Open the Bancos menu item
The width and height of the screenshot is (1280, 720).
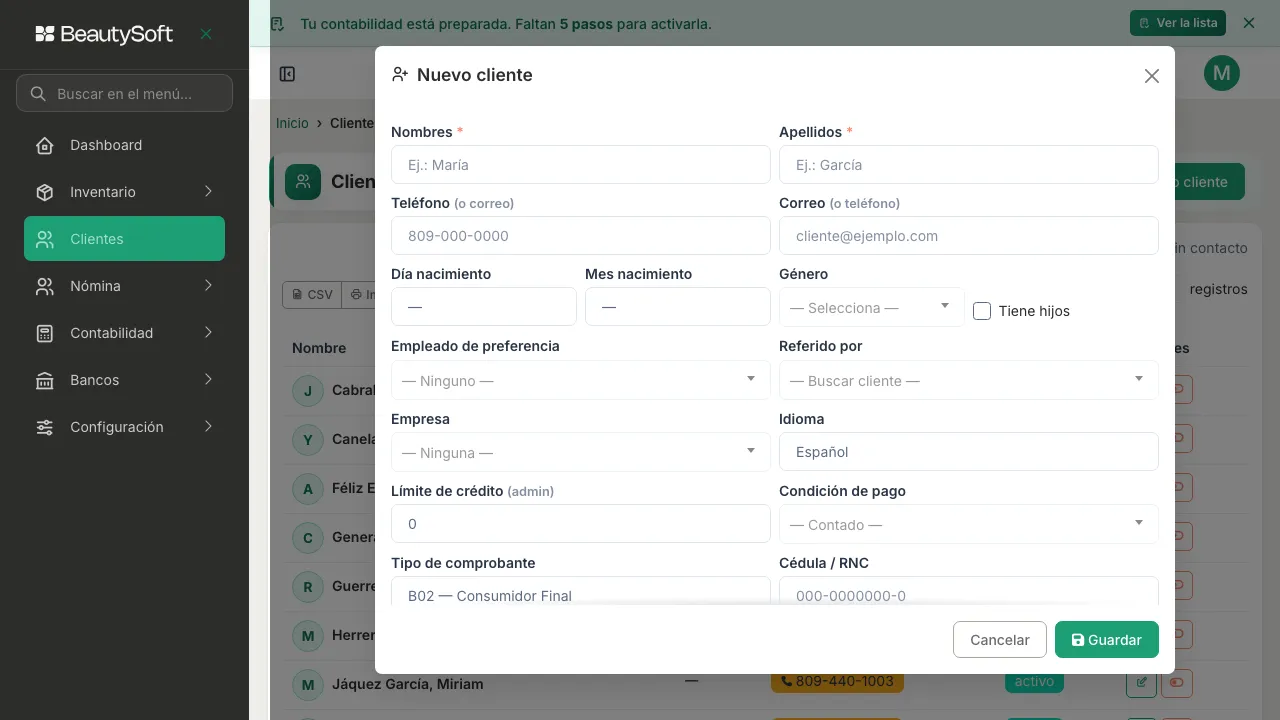tap(124, 380)
